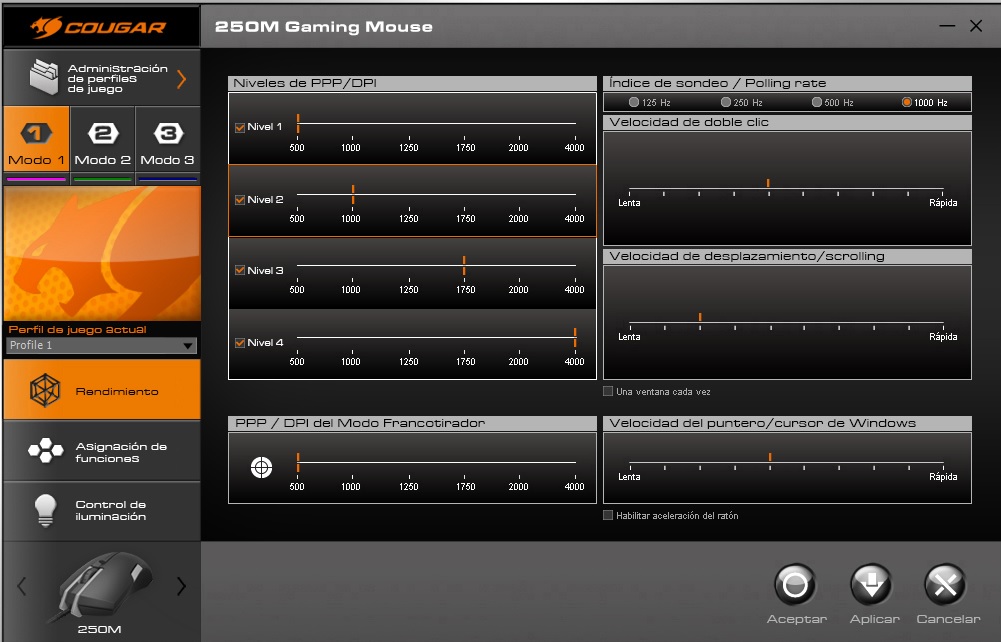The height and width of the screenshot is (642, 1001).
Task: Toggle the Nivel 3 DPI checkbox
Action: tap(239, 270)
